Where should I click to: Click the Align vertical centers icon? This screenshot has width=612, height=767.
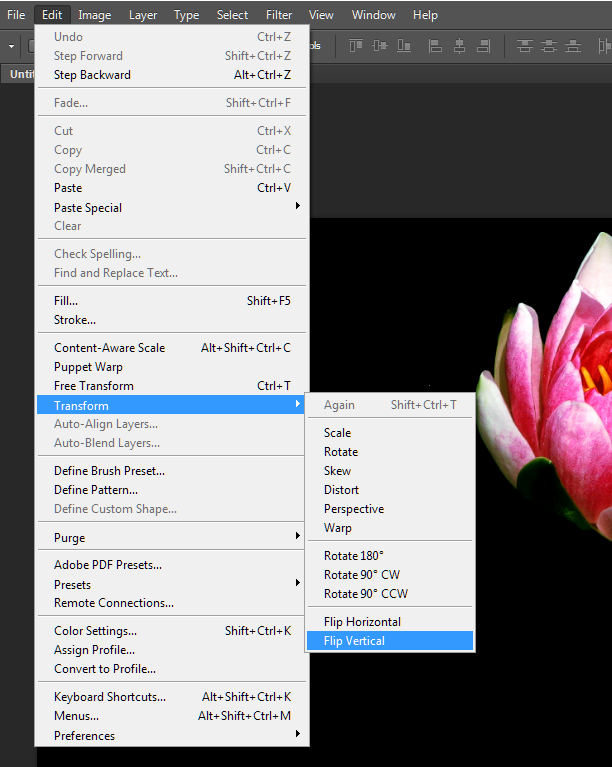tap(380, 46)
